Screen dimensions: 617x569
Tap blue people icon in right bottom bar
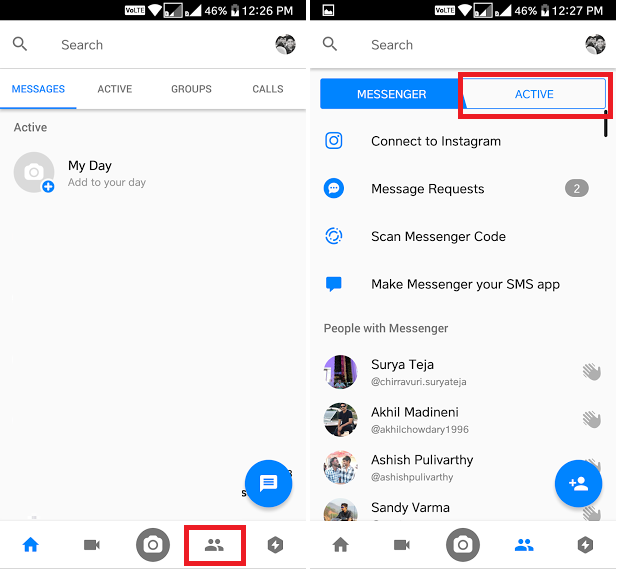524,545
